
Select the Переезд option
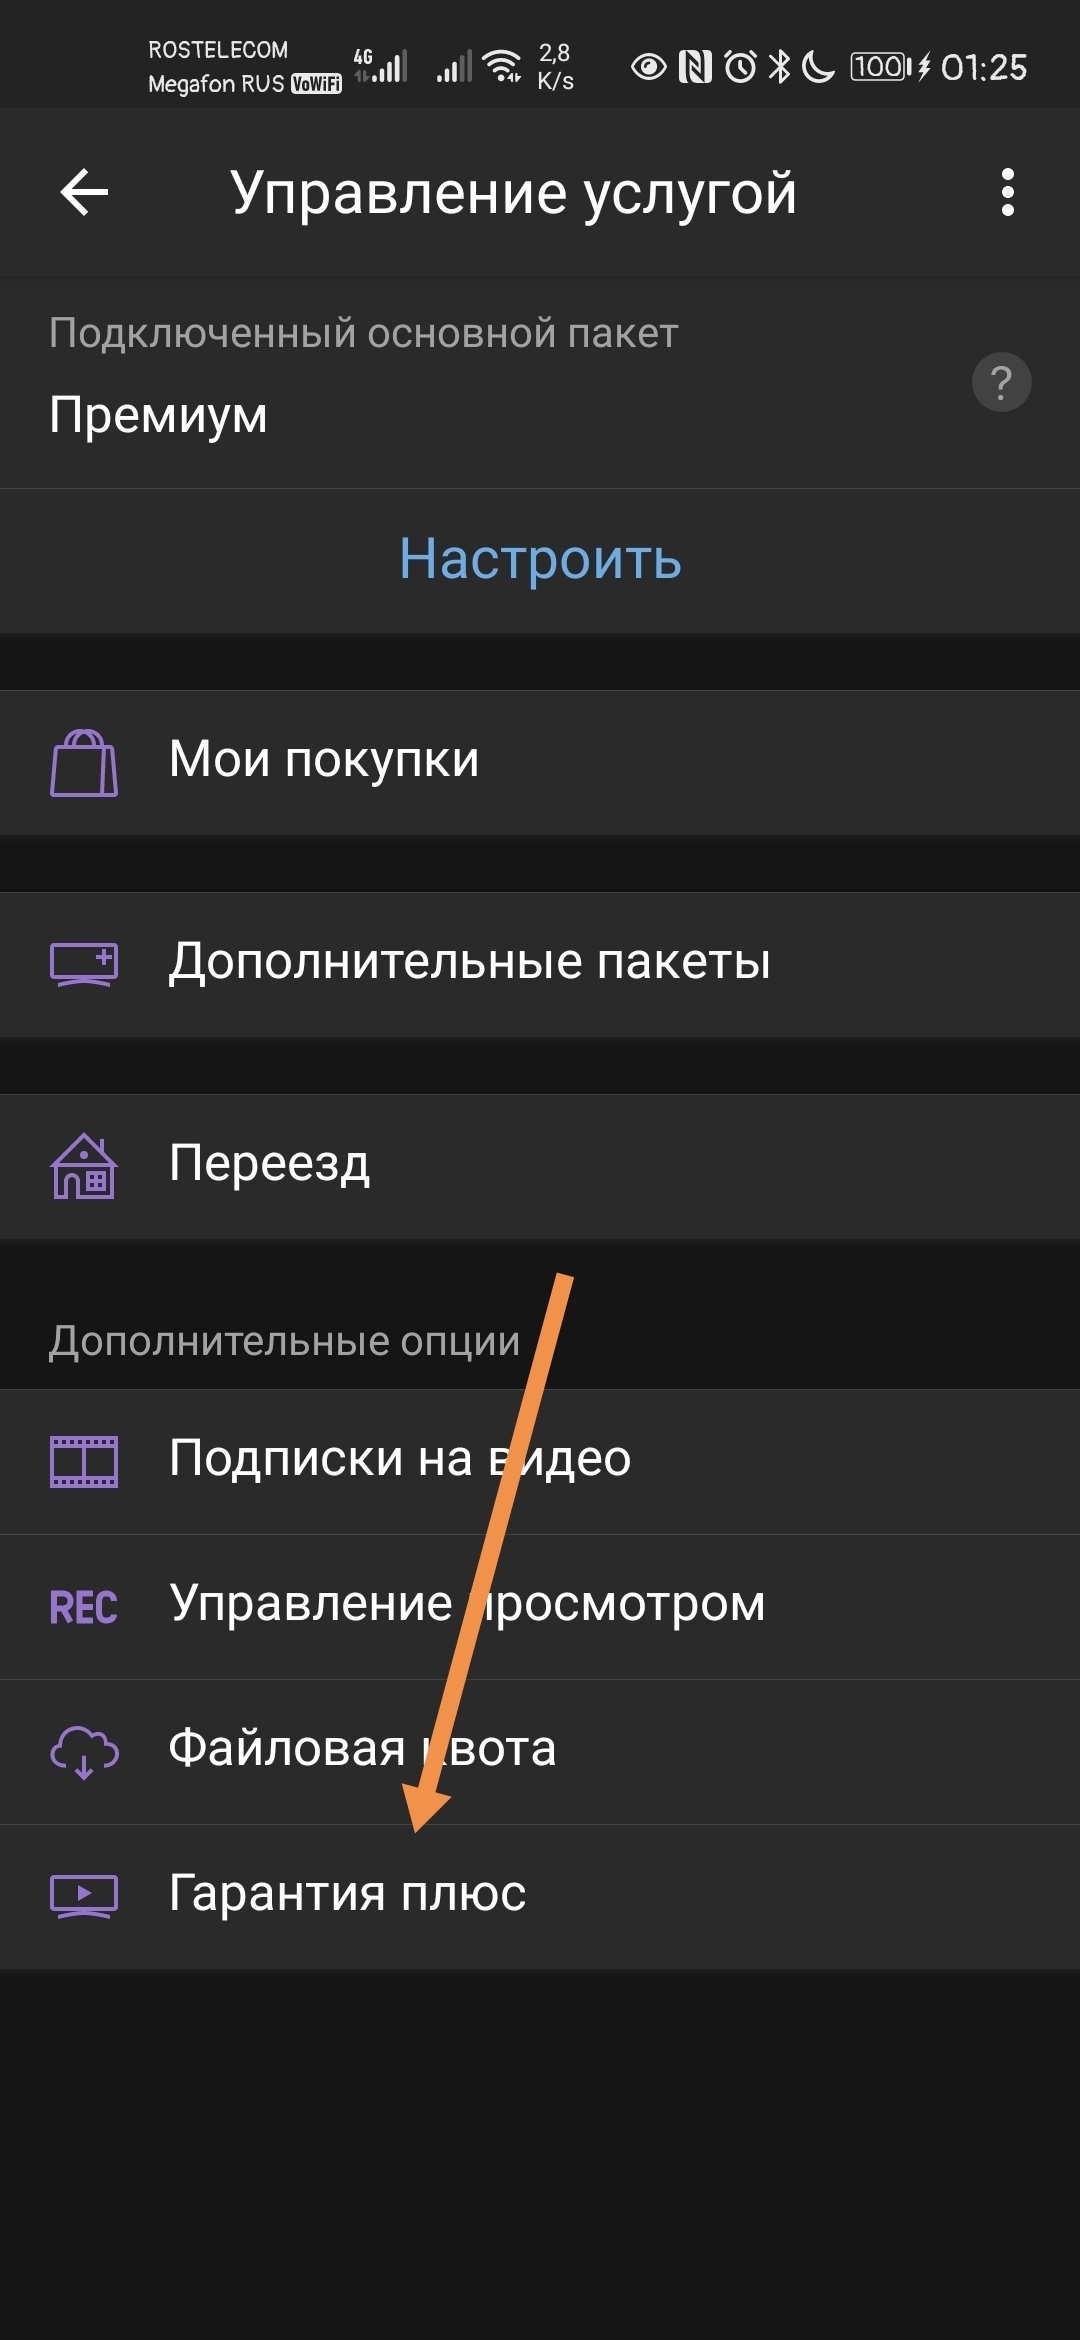pos(540,1167)
